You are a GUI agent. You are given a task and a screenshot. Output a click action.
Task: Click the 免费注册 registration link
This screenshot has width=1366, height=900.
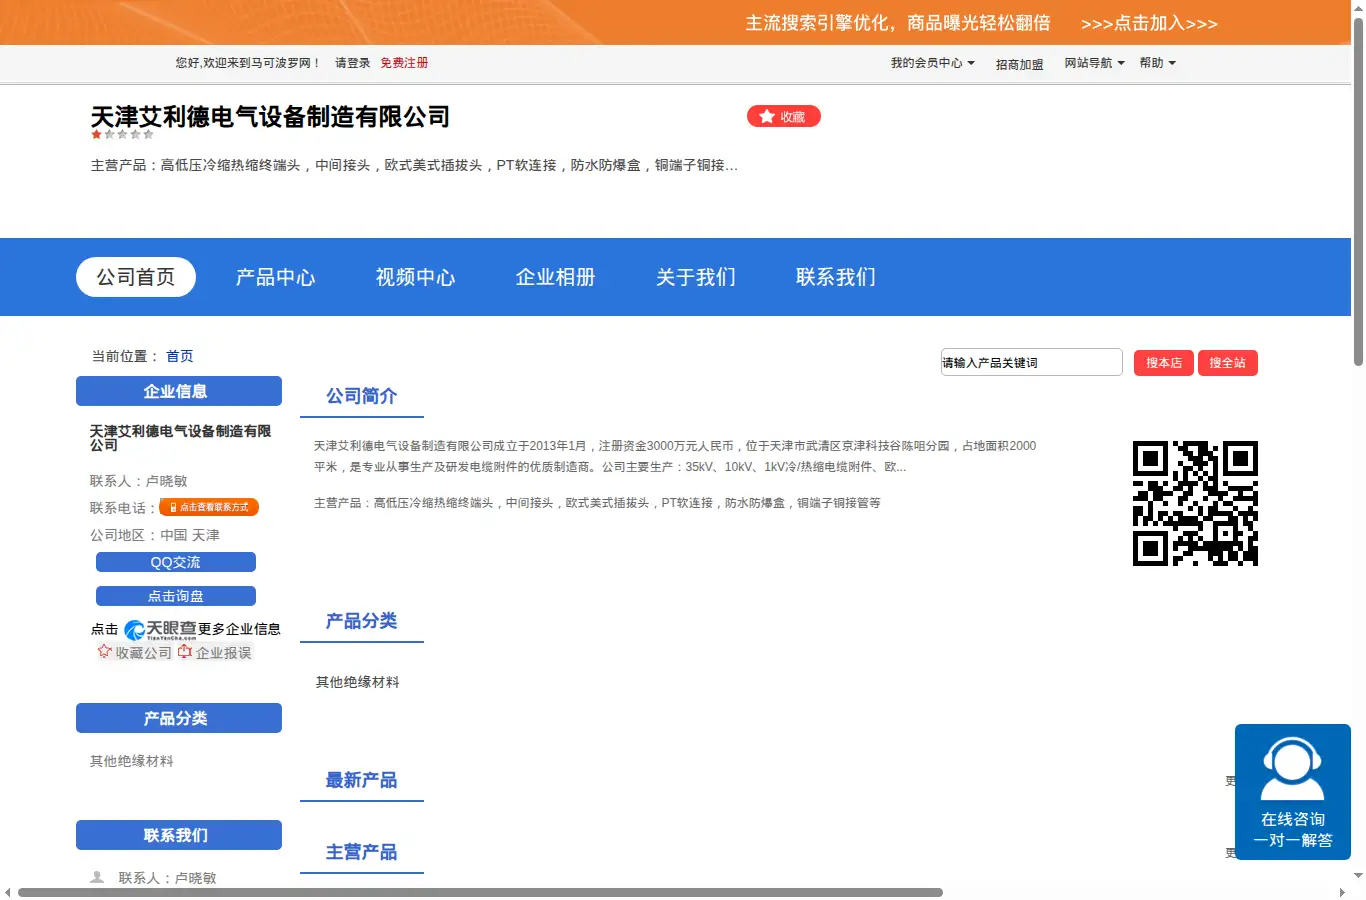404,63
